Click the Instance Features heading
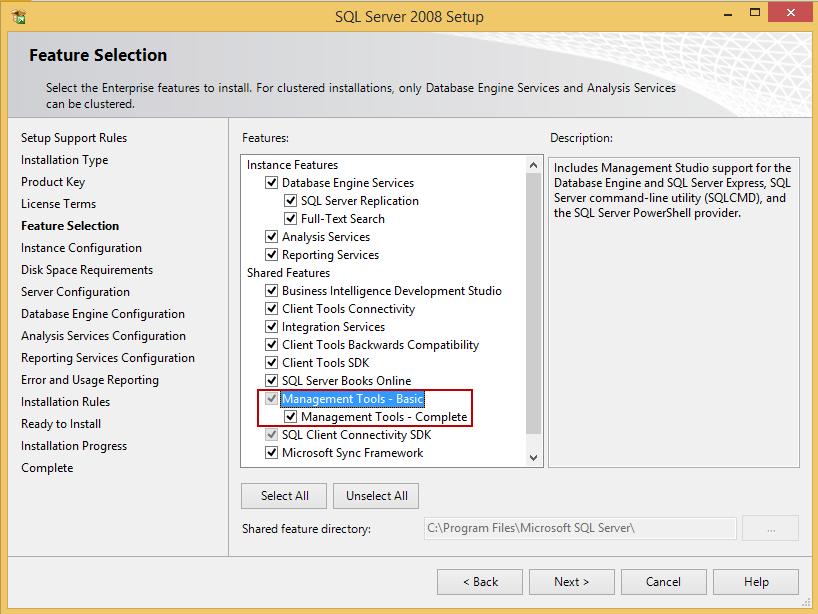The width and height of the screenshot is (818, 614). (x=292, y=165)
